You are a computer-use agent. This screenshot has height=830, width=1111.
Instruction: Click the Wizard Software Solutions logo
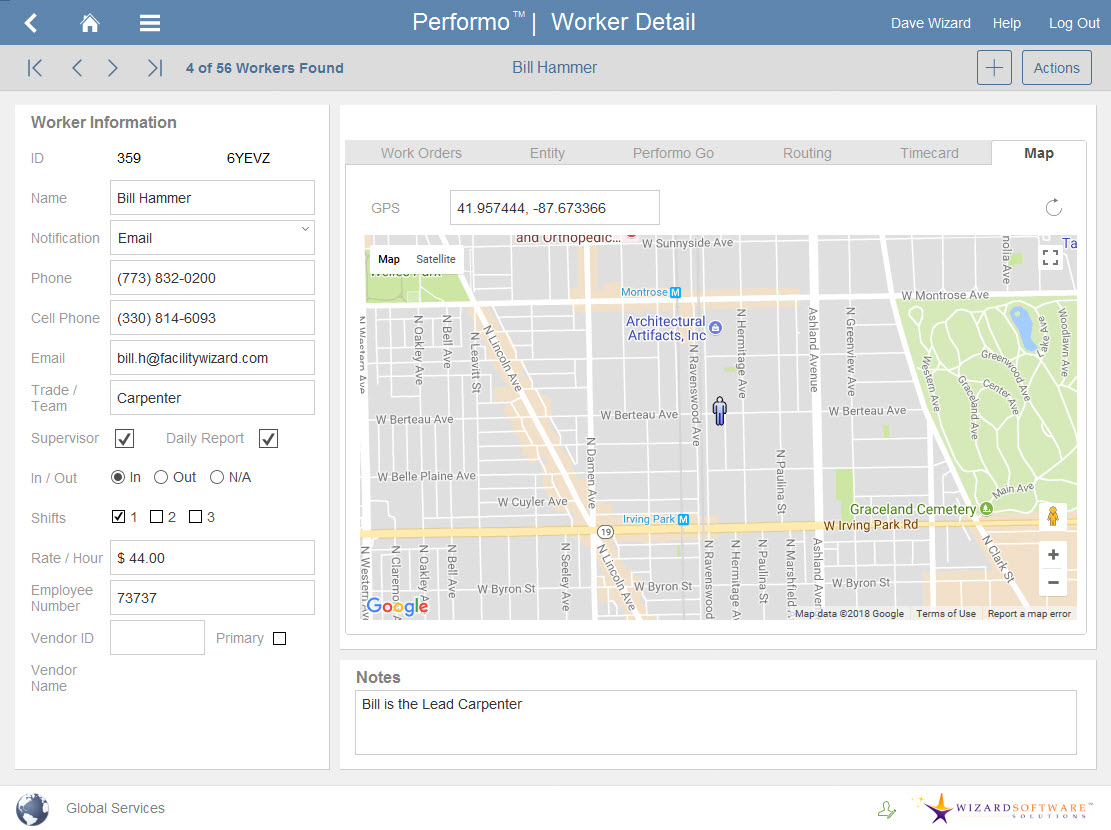1003,808
